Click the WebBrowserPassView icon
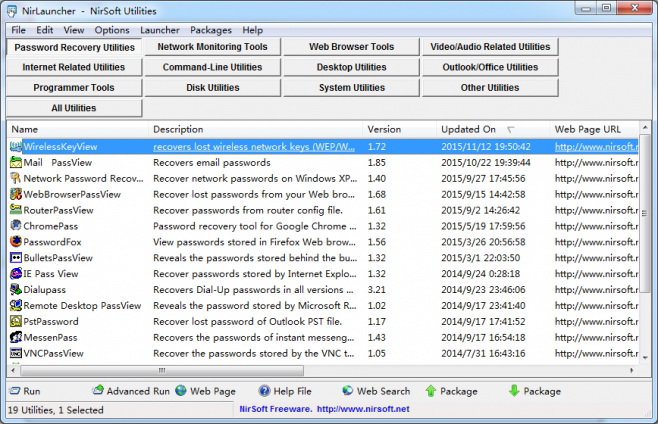Viewport: 658px width, 424px height. [x=16, y=194]
